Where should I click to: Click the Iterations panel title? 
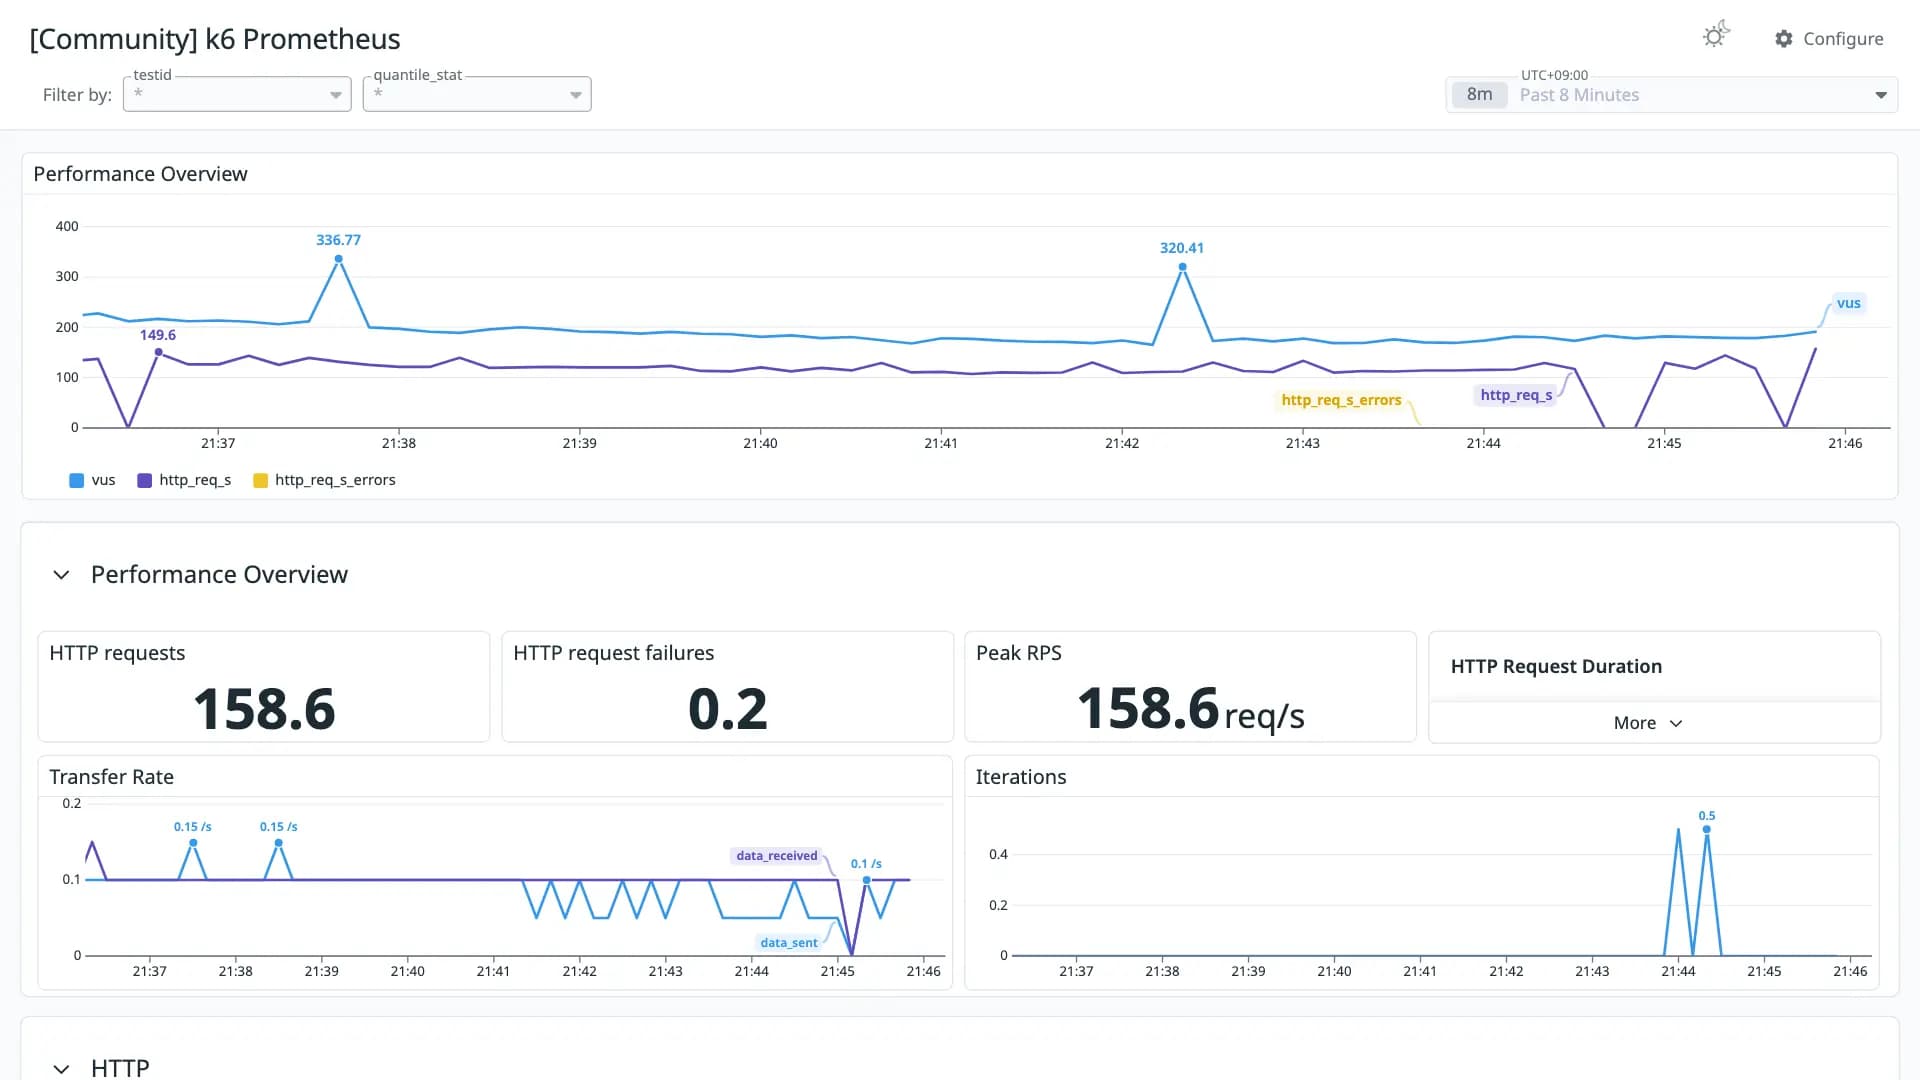point(1021,777)
